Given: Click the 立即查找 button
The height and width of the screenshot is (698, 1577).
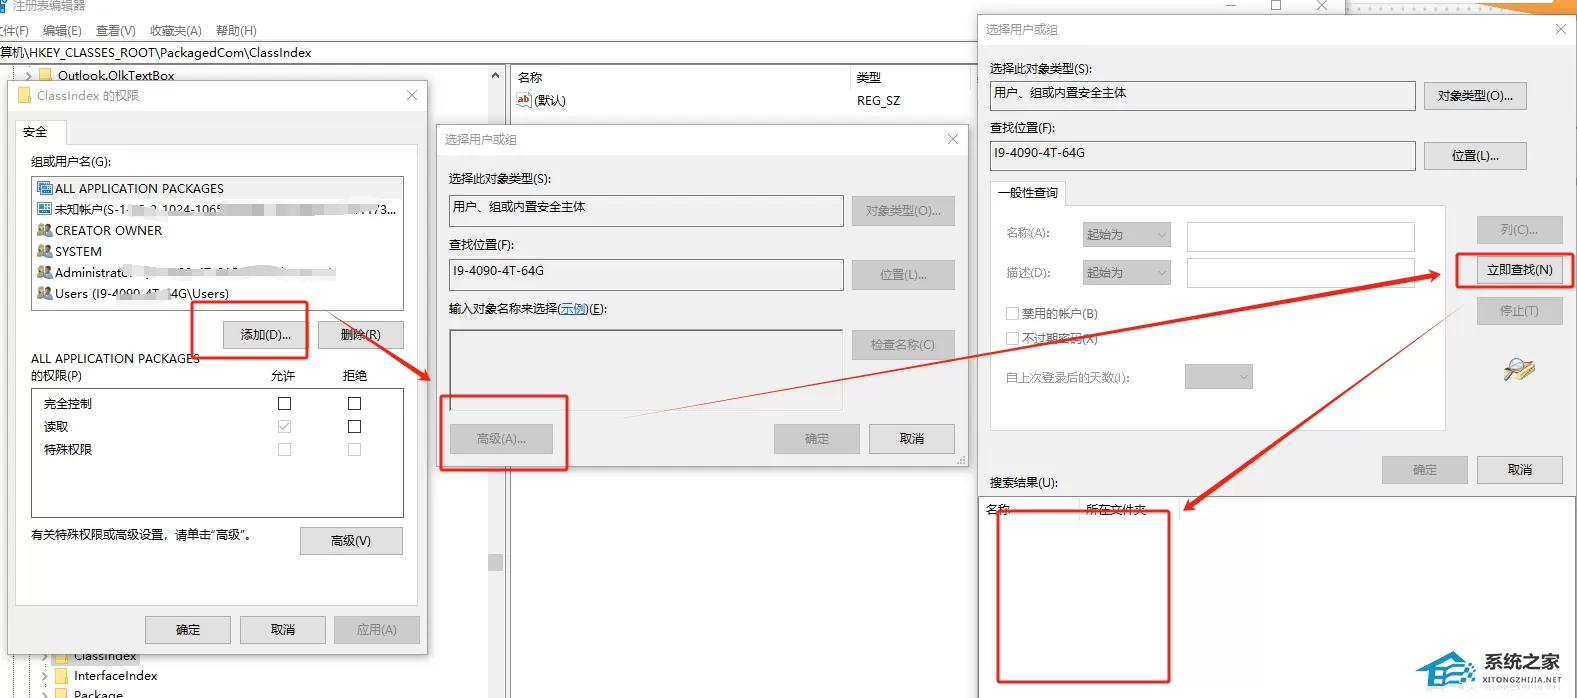Looking at the screenshot, I should [x=1519, y=270].
